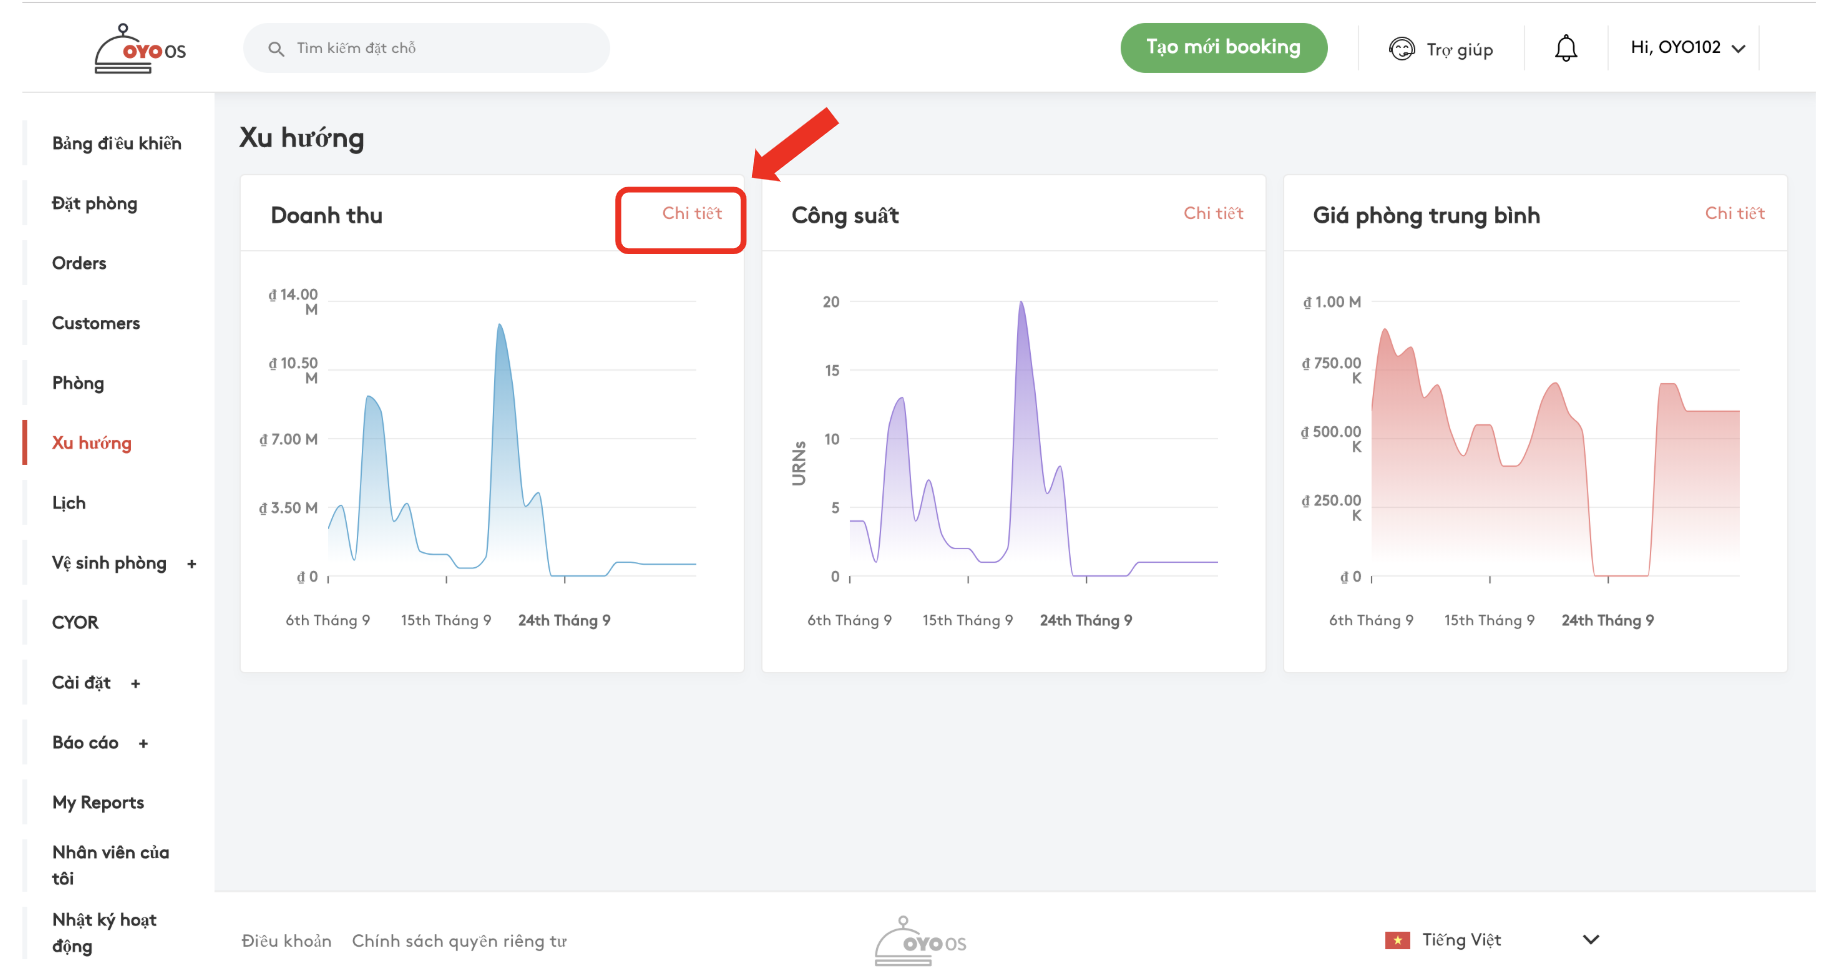
Task: Click the Công suất purple chart peak
Action: click(1021, 305)
